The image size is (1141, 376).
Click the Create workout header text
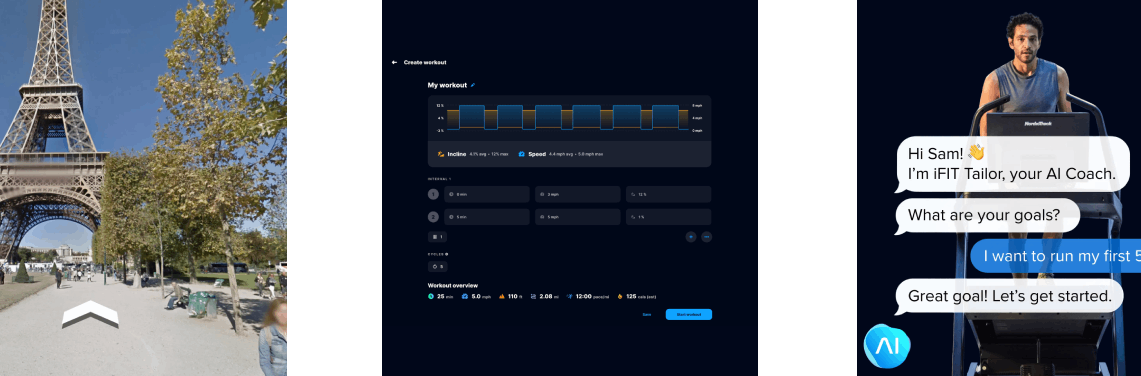[425, 63]
